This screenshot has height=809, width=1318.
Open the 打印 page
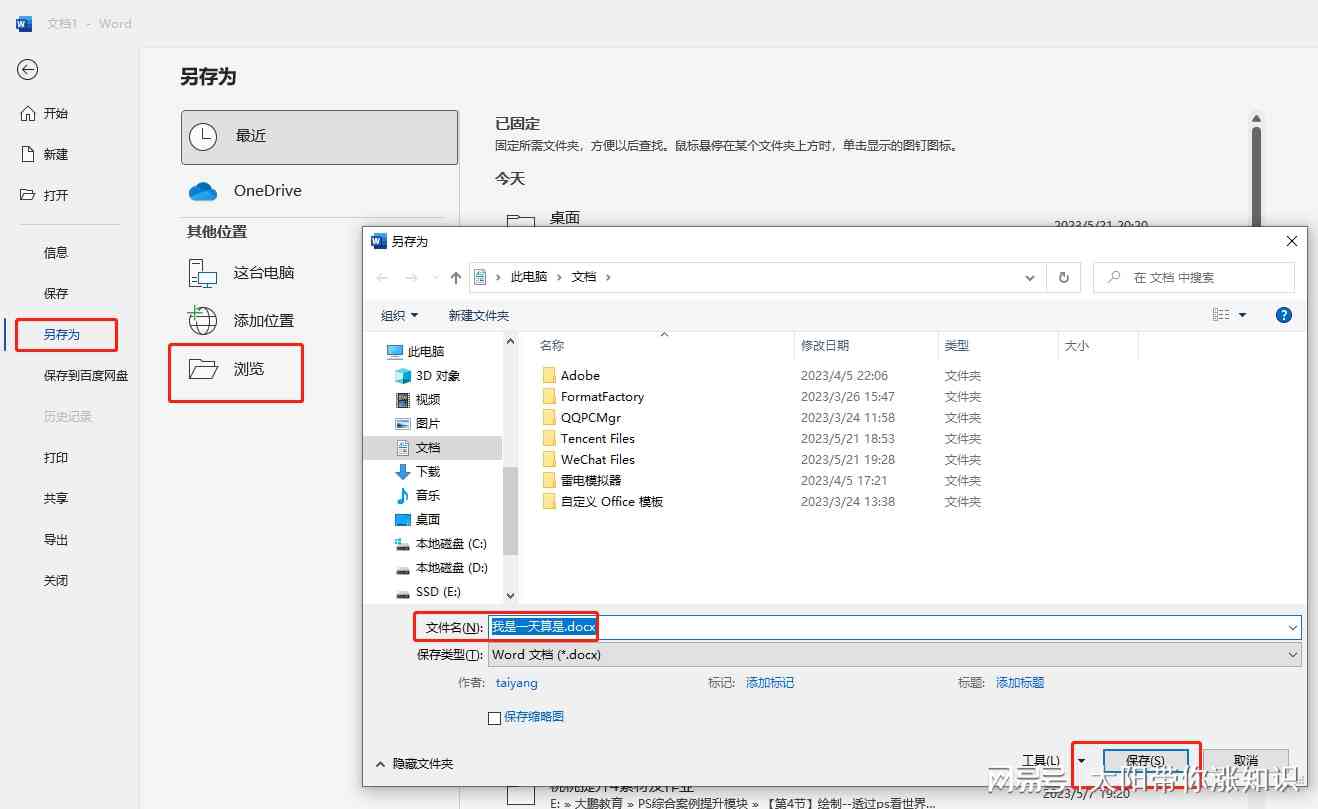tap(56, 458)
